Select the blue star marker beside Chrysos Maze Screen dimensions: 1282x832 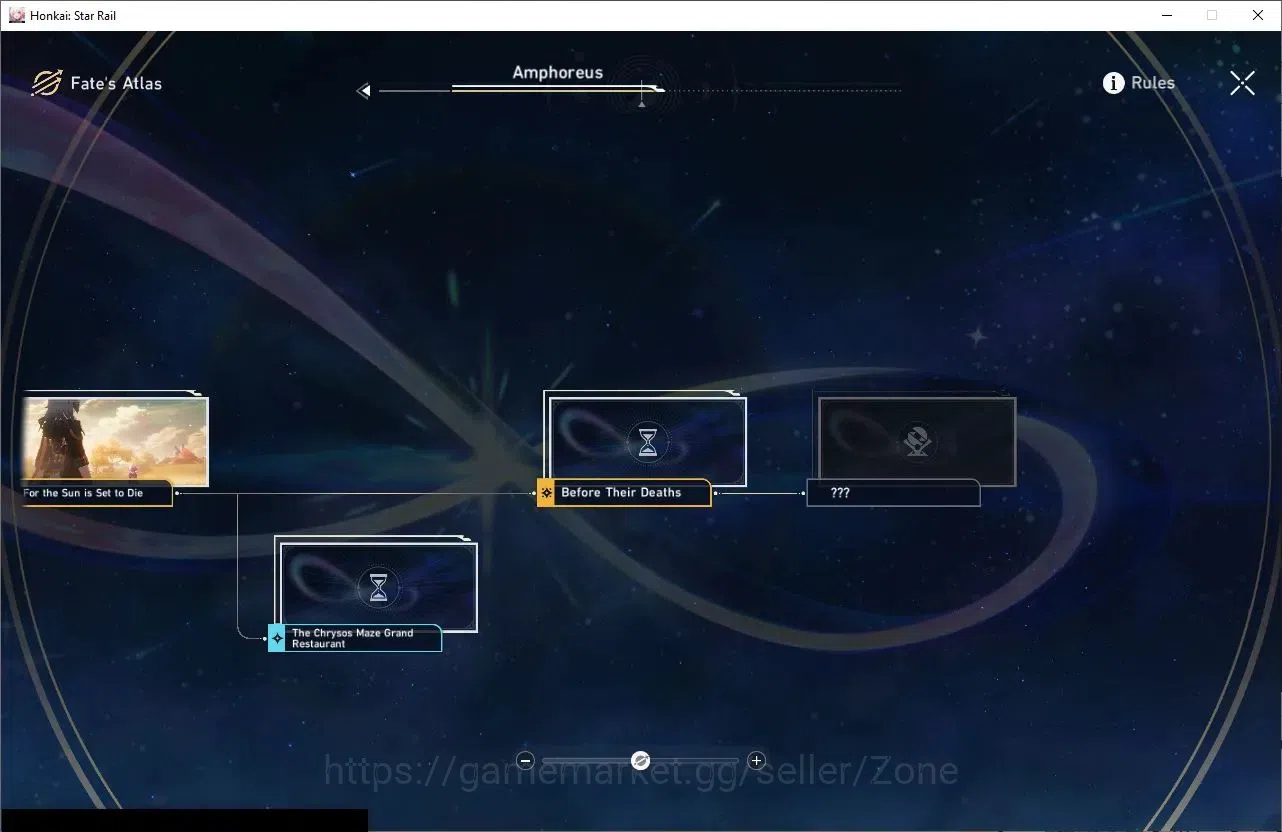pos(277,638)
